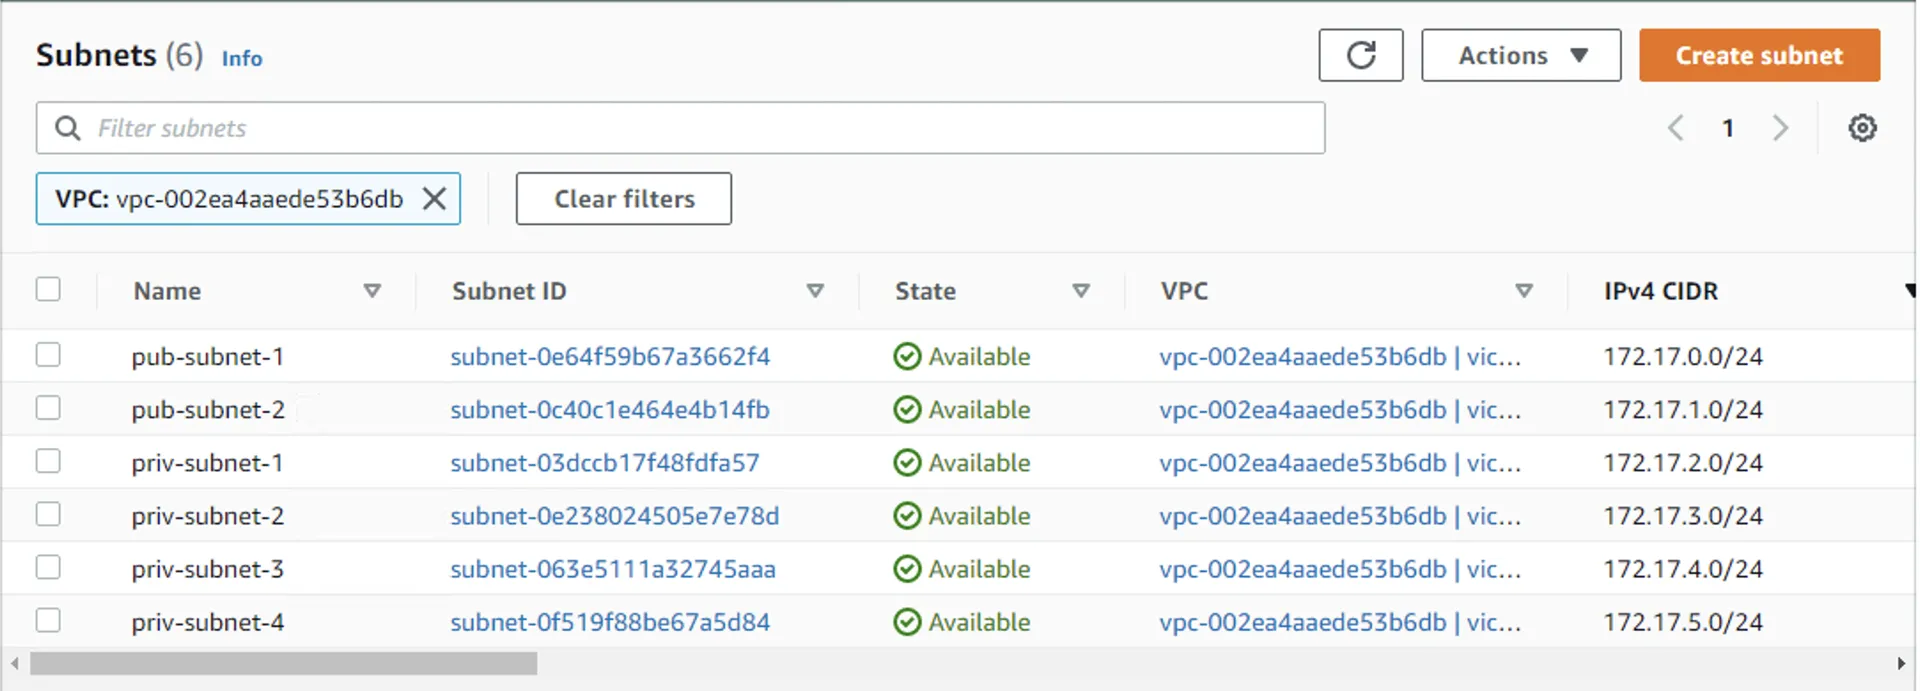Go to next page with right chevron
This screenshot has width=1920, height=691.
1780,128
